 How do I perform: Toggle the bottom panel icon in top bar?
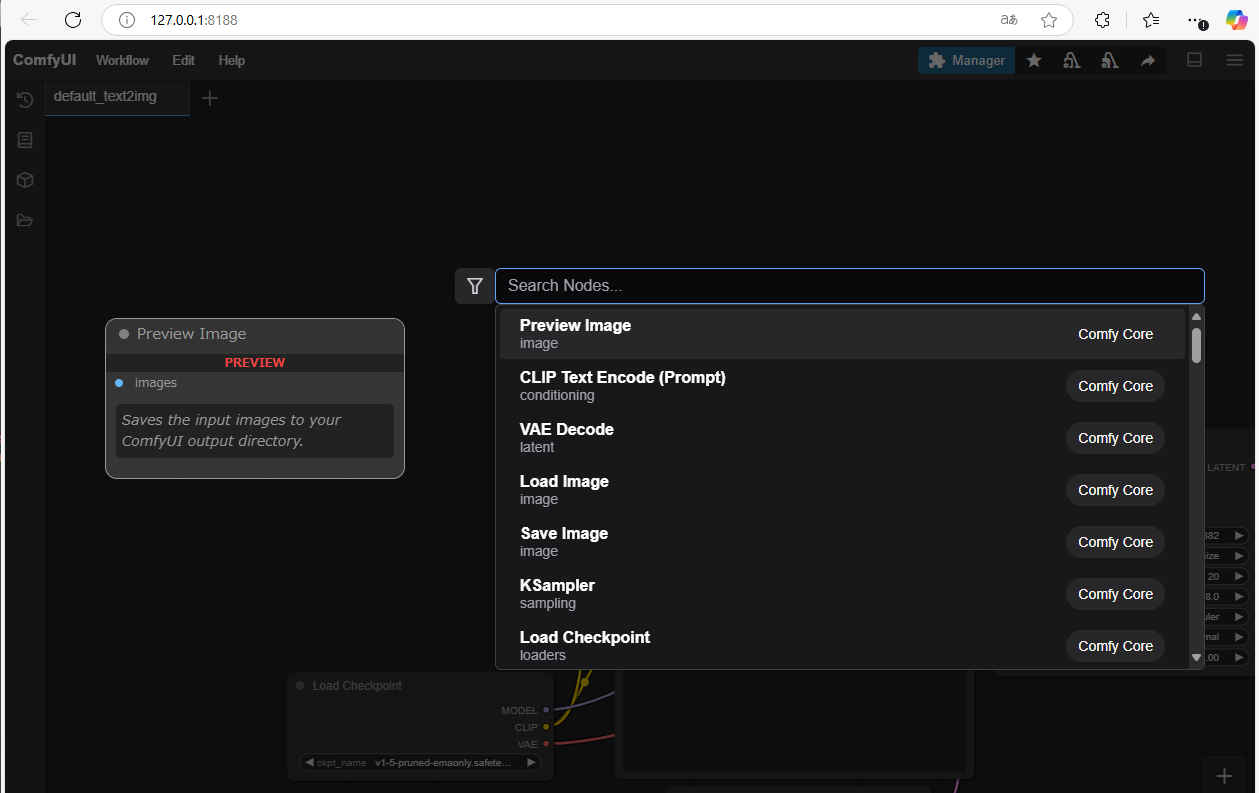pyautogui.click(x=1194, y=60)
